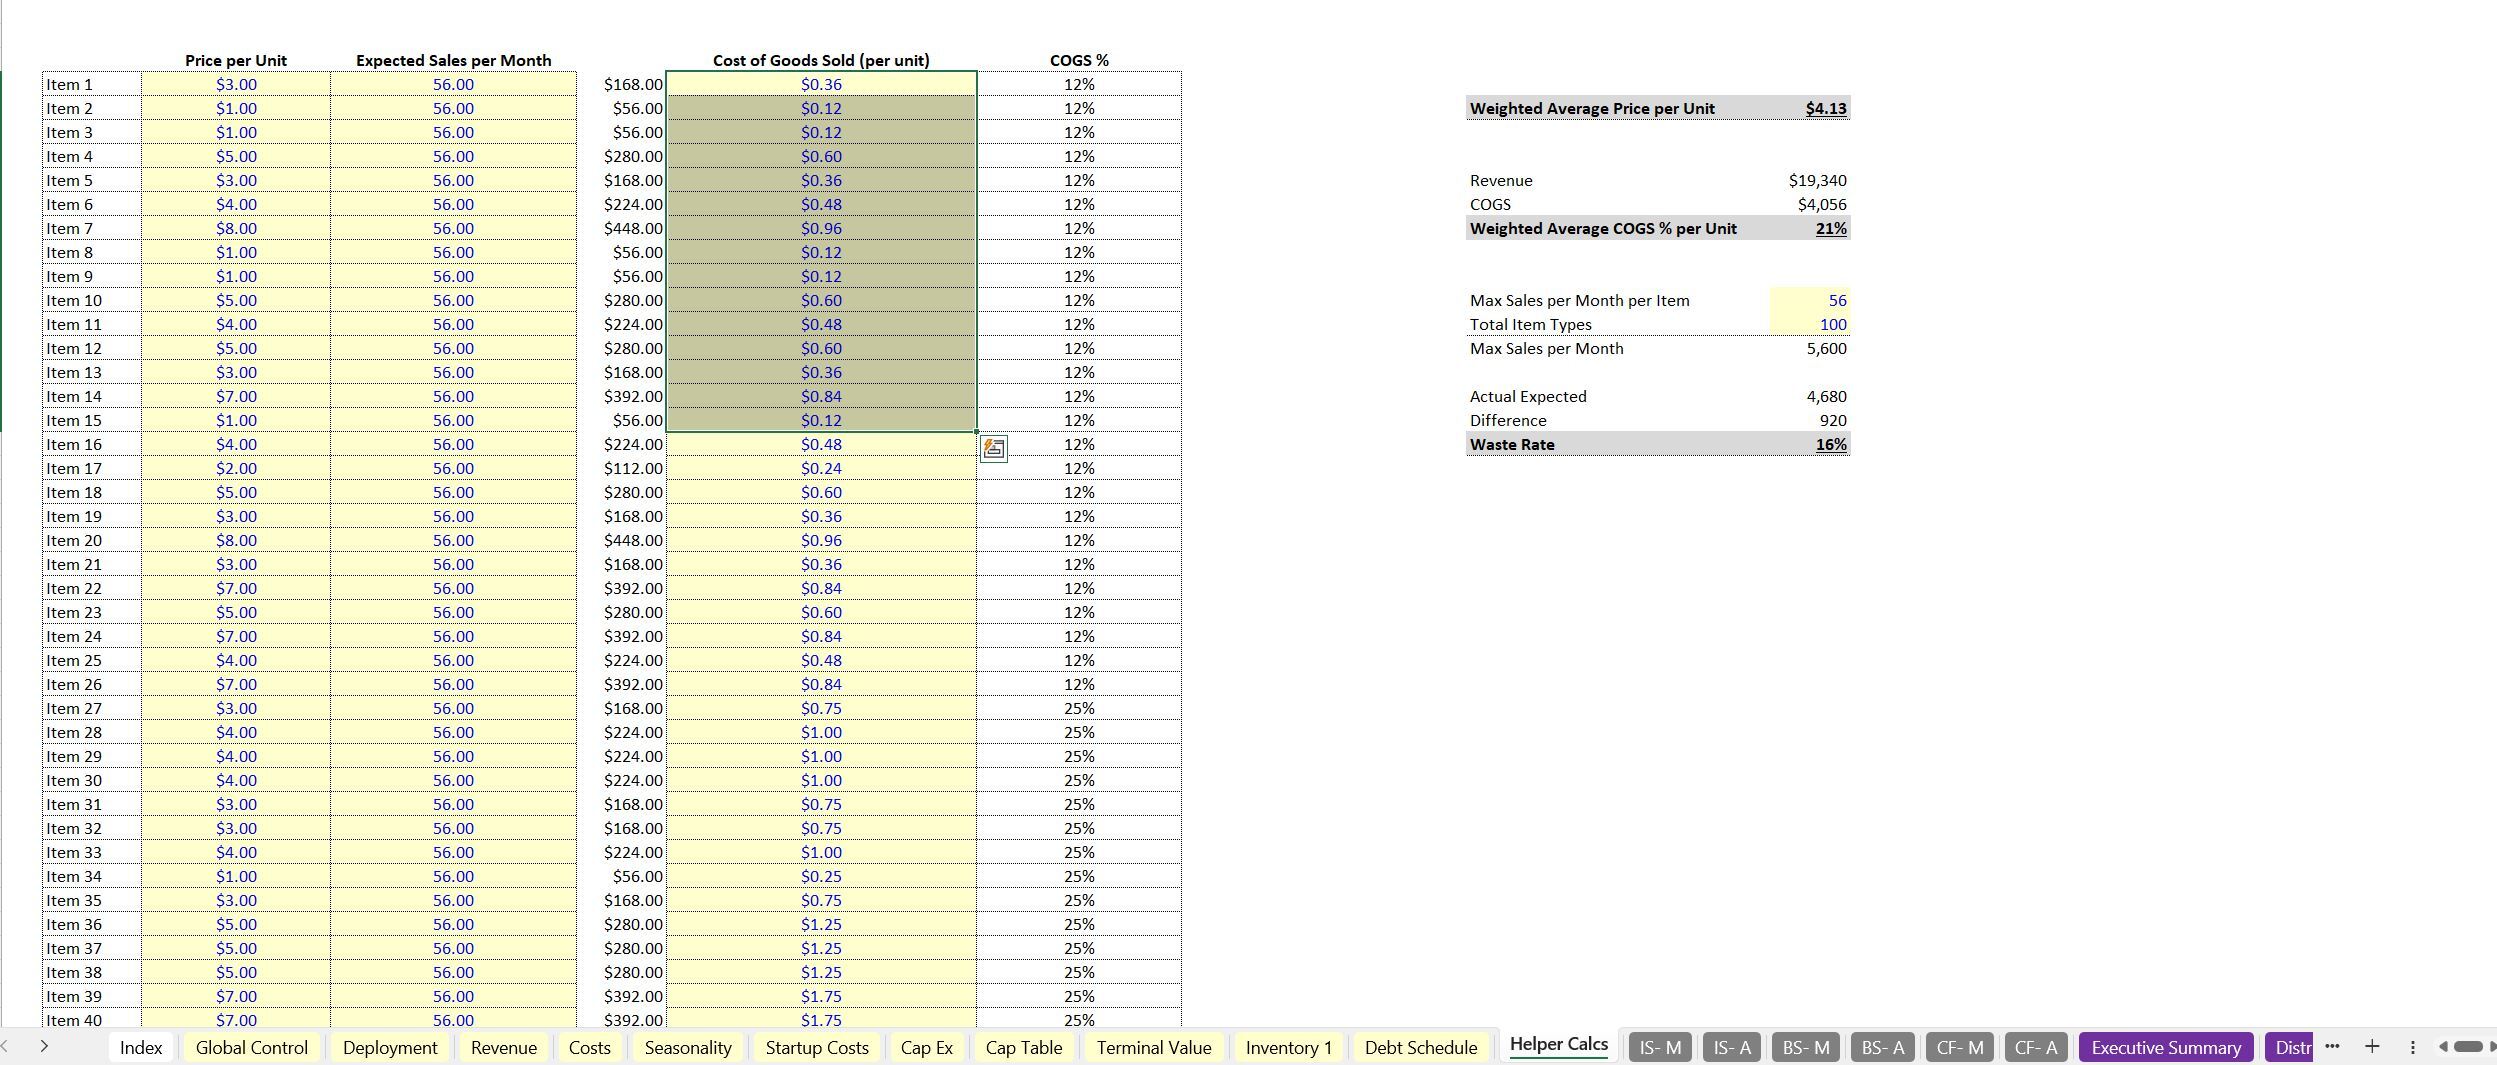Switch to CF- A sheet tab
The width and height of the screenshot is (2497, 1065).
click(x=2036, y=1047)
